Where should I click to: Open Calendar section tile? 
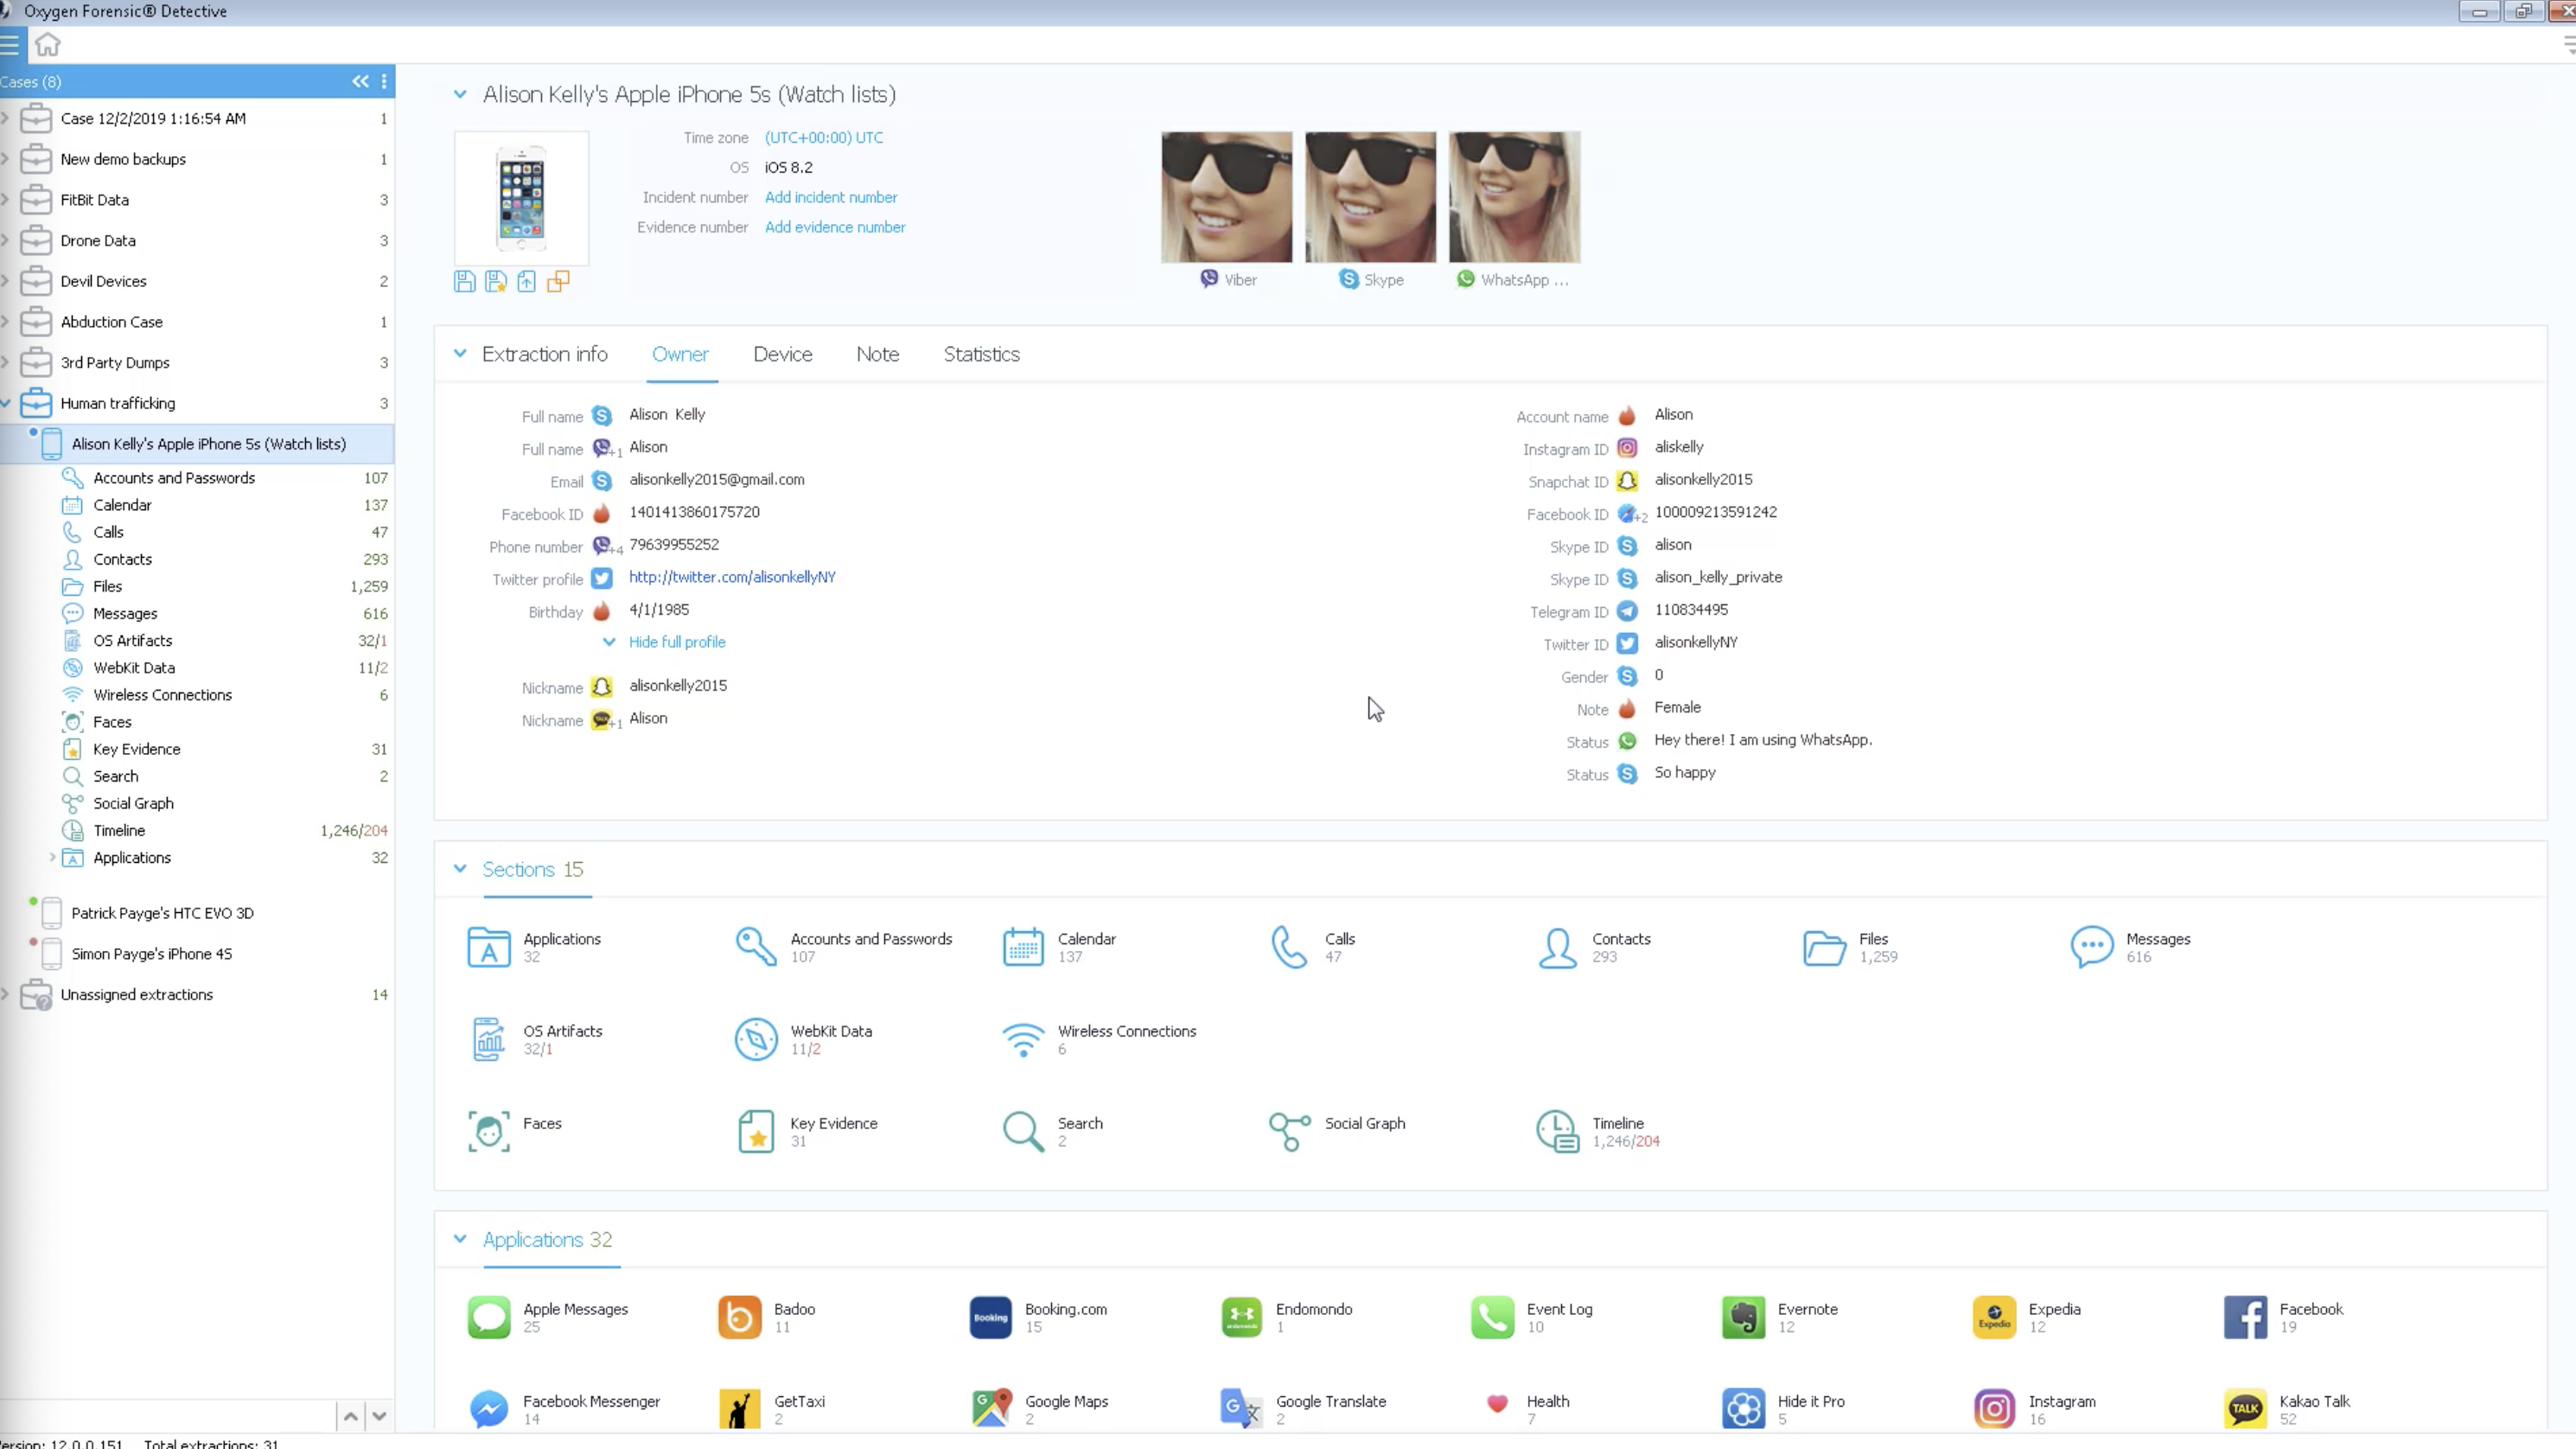click(1060, 947)
